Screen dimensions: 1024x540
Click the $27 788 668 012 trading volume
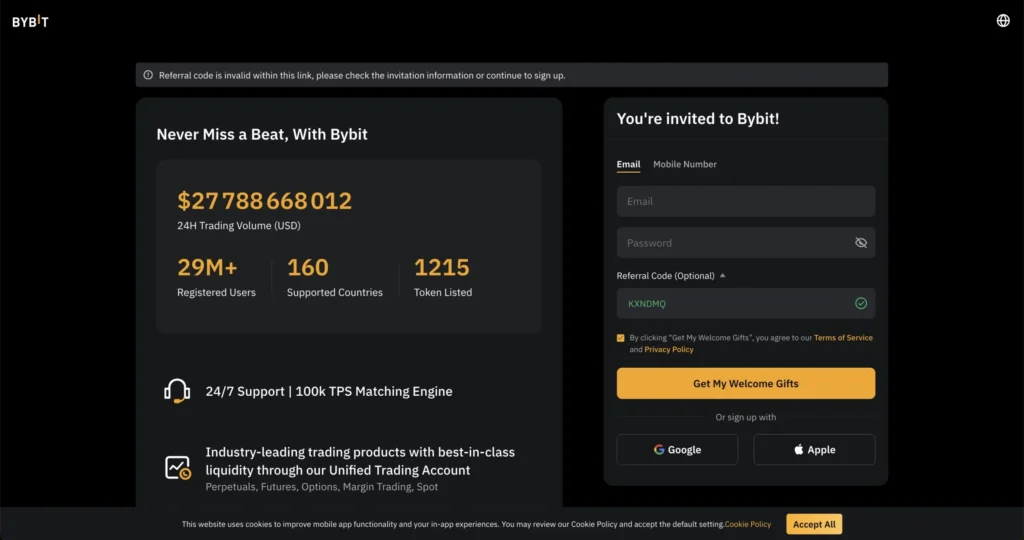(x=264, y=200)
